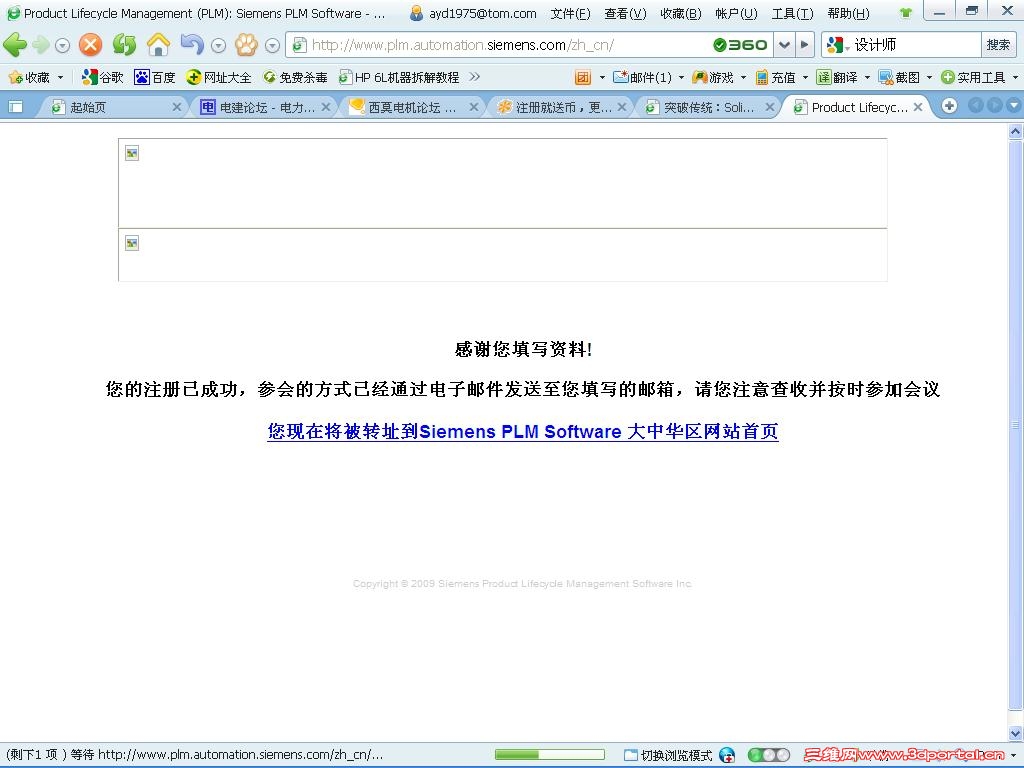Expand dropdown next to paw icon

point(273,46)
